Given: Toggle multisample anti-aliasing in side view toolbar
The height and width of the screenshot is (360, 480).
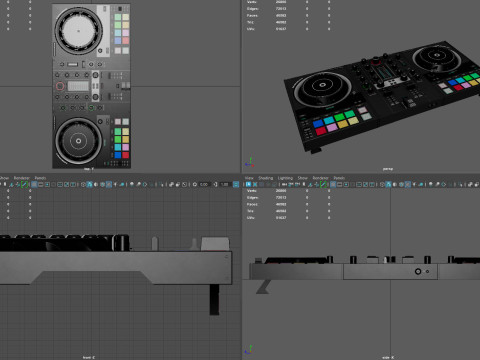Looking at the screenshot, I should [444, 184].
